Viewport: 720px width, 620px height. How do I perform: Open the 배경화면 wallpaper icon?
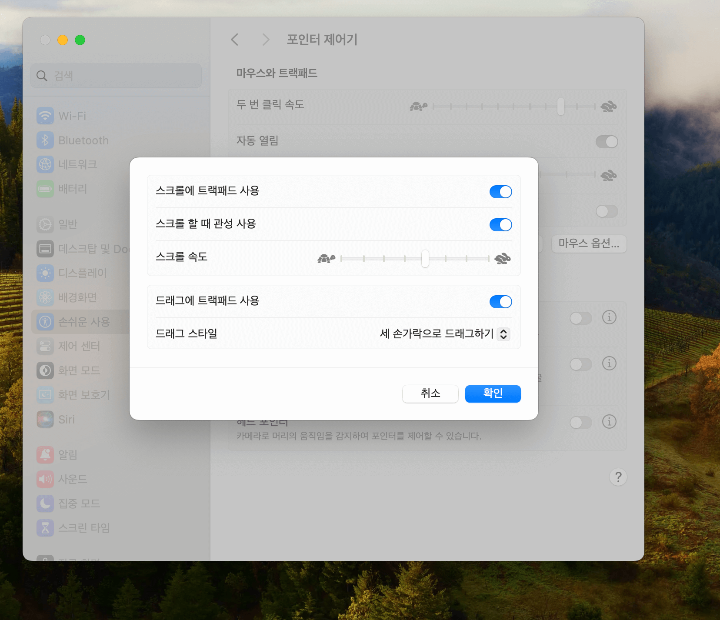point(45,298)
